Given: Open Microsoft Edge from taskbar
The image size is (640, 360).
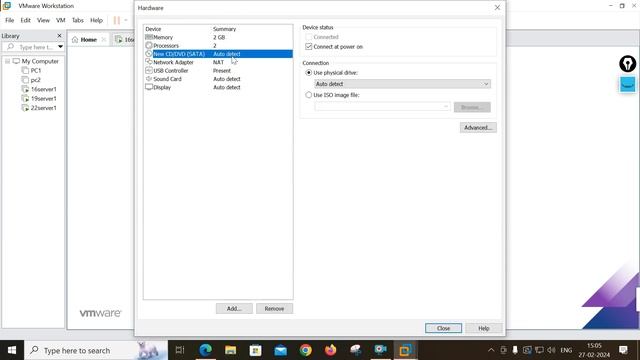Looking at the screenshot, I should (x=205, y=350).
